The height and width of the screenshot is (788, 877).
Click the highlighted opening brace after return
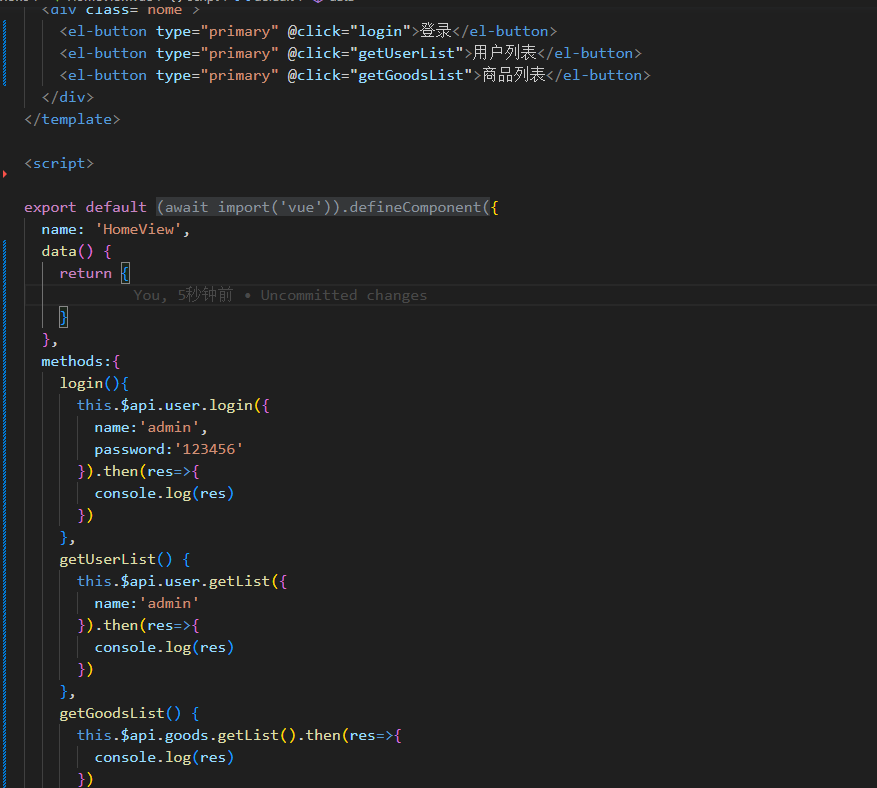pyautogui.click(x=125, y=273)
